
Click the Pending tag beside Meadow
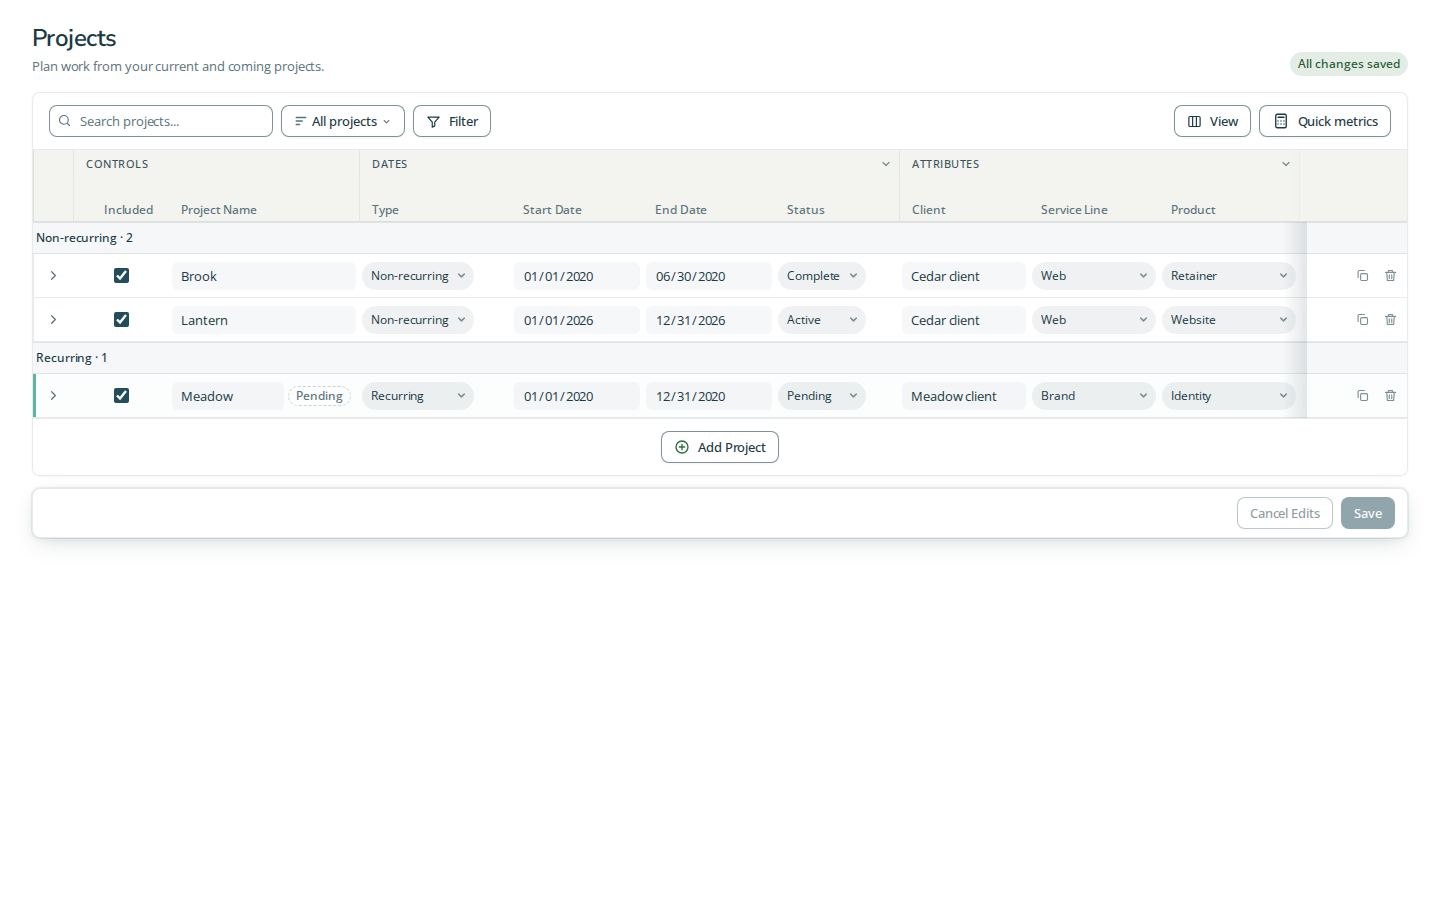[319, 396]
